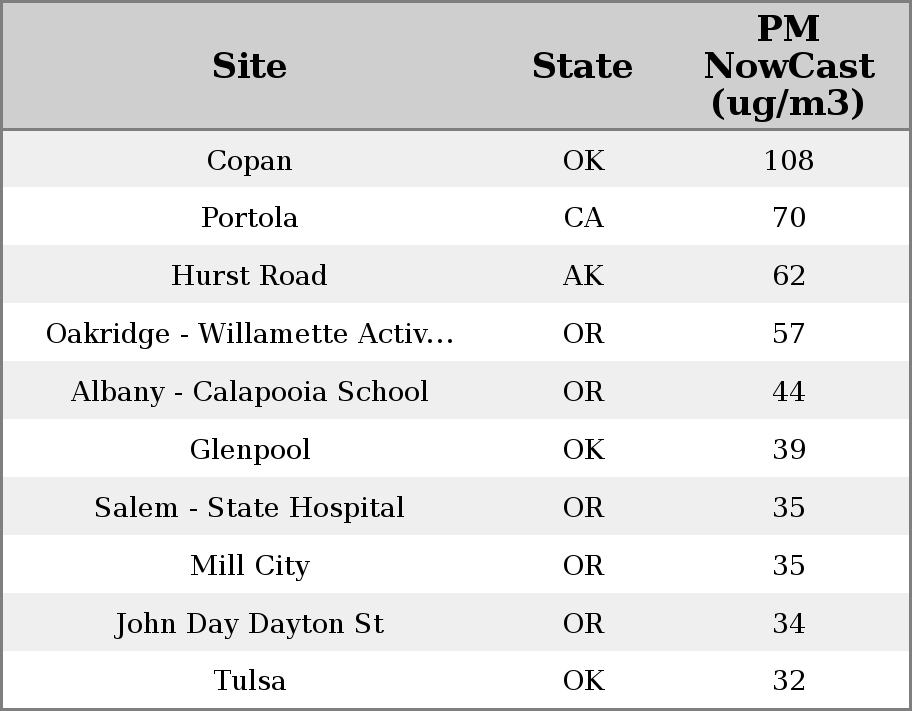Select the PM value 70 for Portola
The width and height of the screenshot is (912, 711).
(x=788, y=218)
